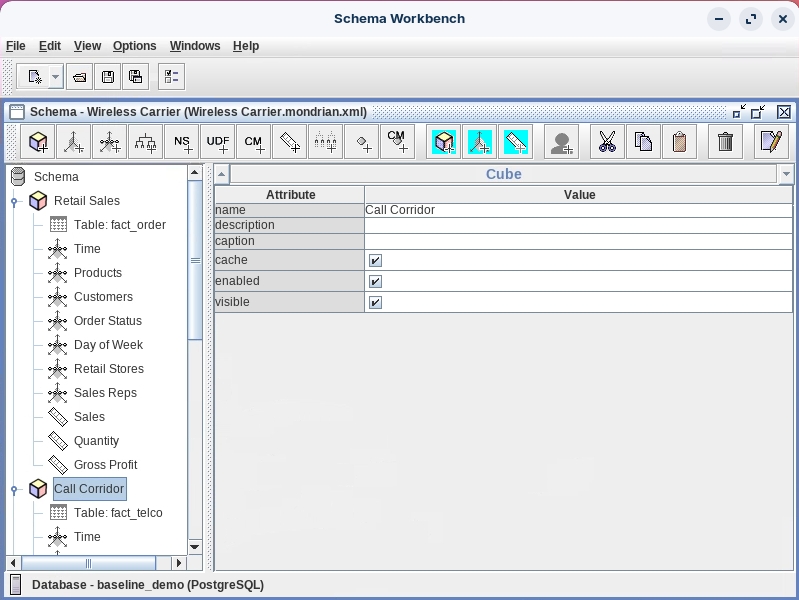This screenshot has width=799, height=600.
Task: Open the Windows menu
Action: coord(195,46)
